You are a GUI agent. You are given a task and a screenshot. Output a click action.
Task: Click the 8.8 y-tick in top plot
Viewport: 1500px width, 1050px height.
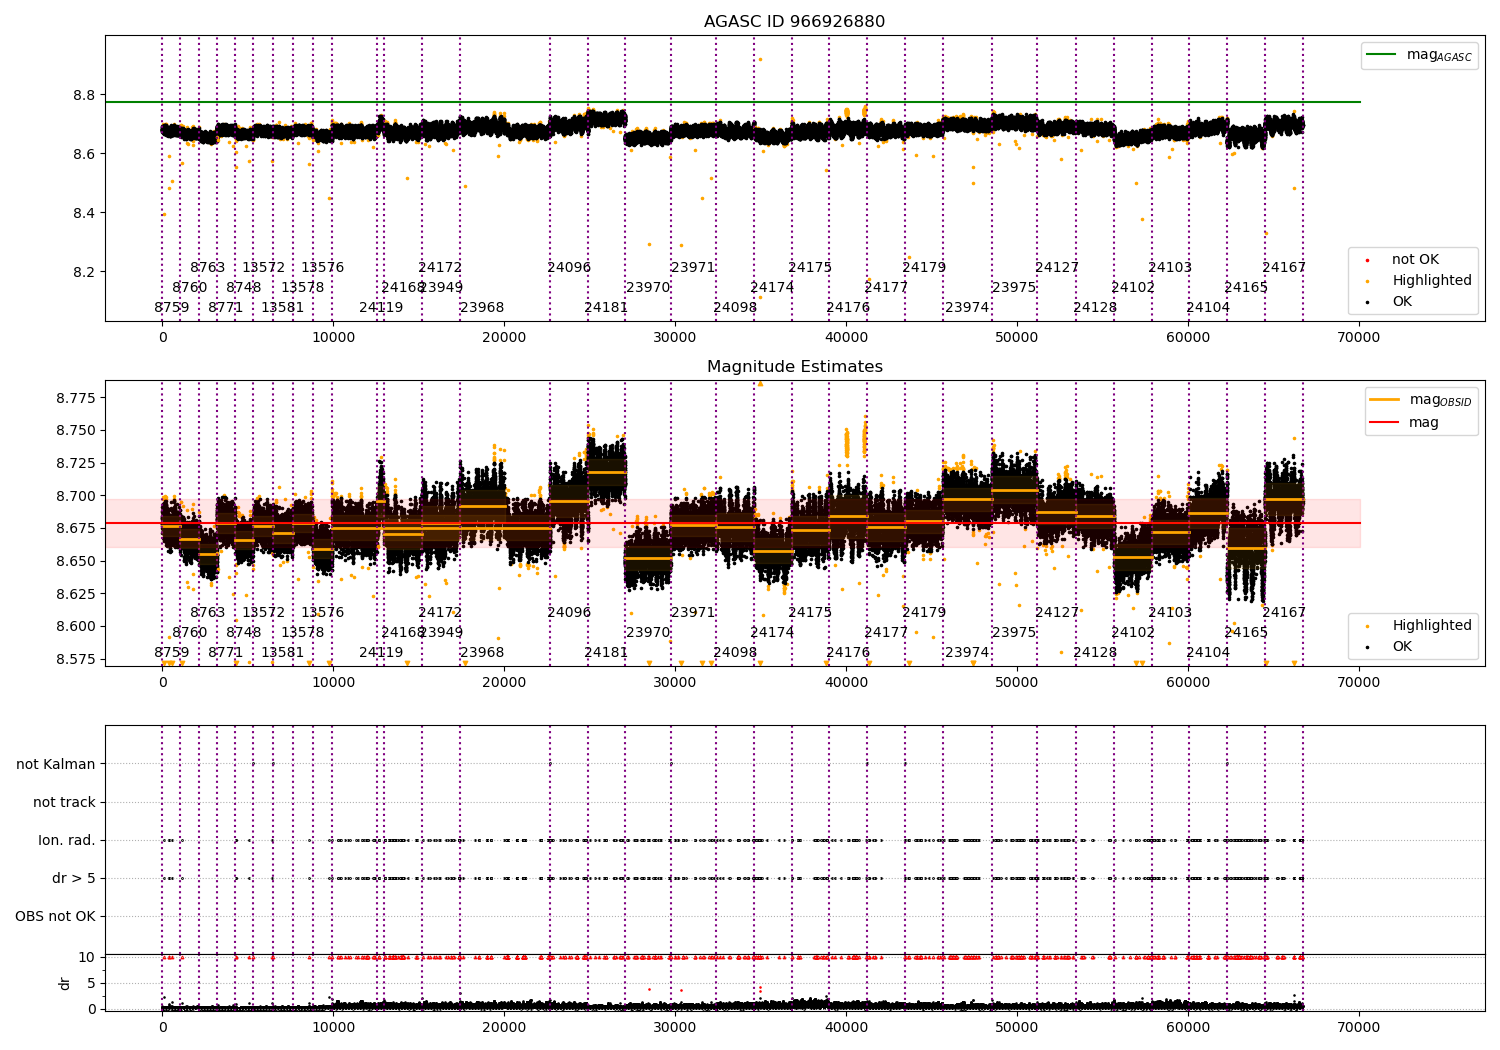[84, 96]
